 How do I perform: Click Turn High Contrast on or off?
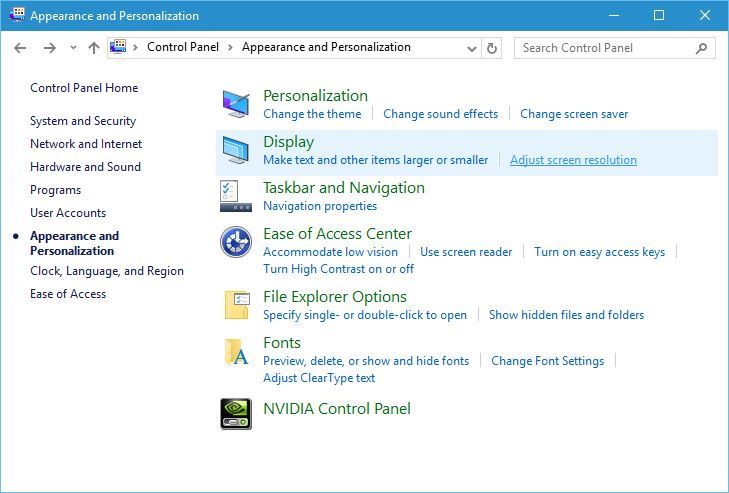[338, 269]
